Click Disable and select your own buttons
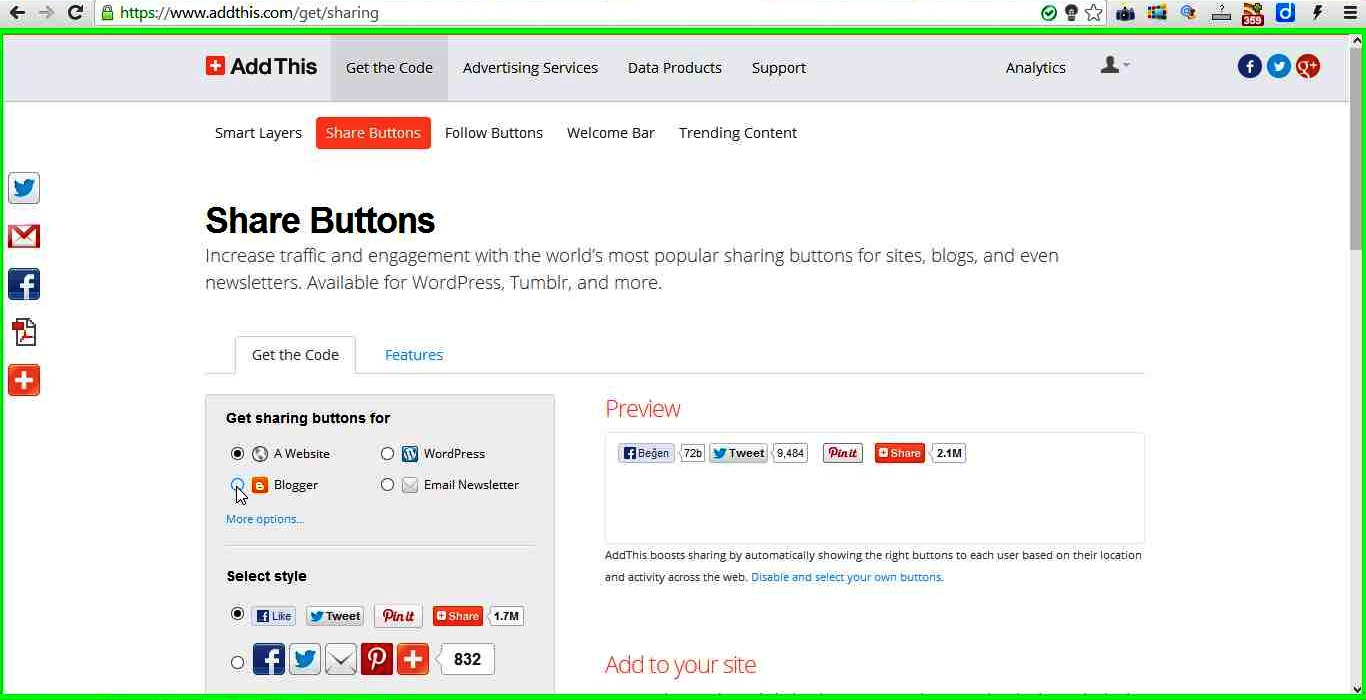The image size is (1366, 700). (847, 577)
